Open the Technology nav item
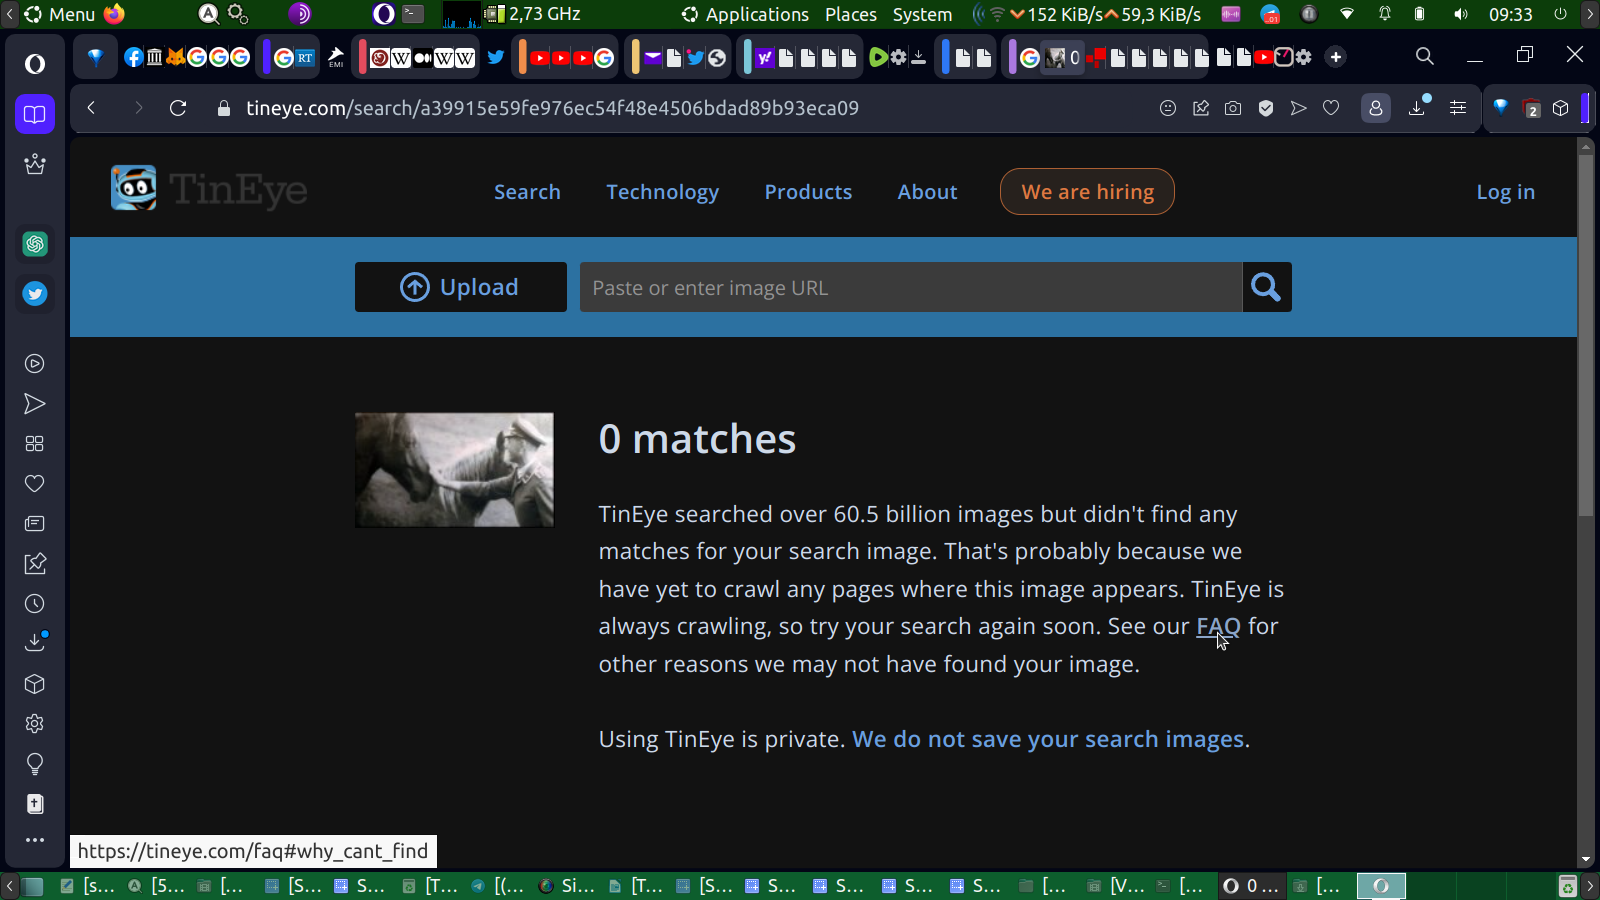 coord(662,192)
